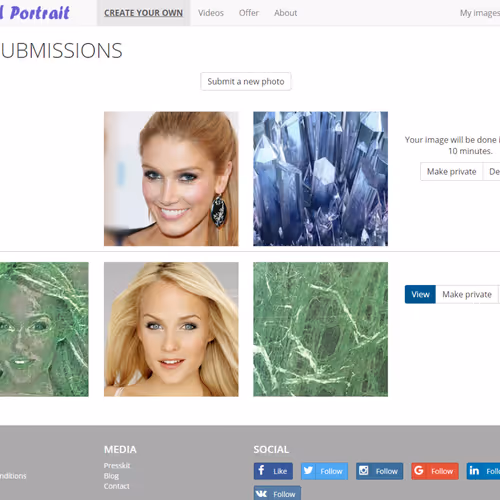Make the crystal submission private

[x=451, y=172]
